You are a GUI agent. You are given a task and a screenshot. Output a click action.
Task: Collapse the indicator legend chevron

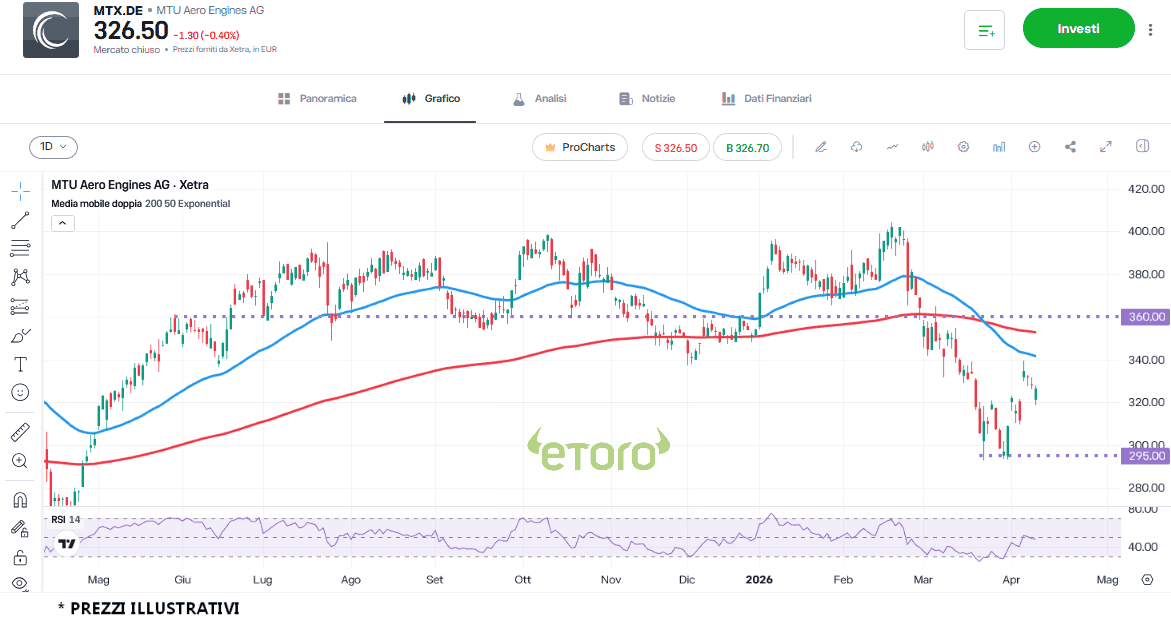[x=62, y=223]
